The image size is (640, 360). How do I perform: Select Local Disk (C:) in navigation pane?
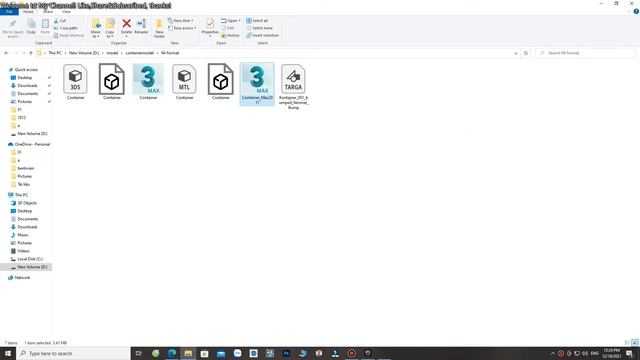30,259
